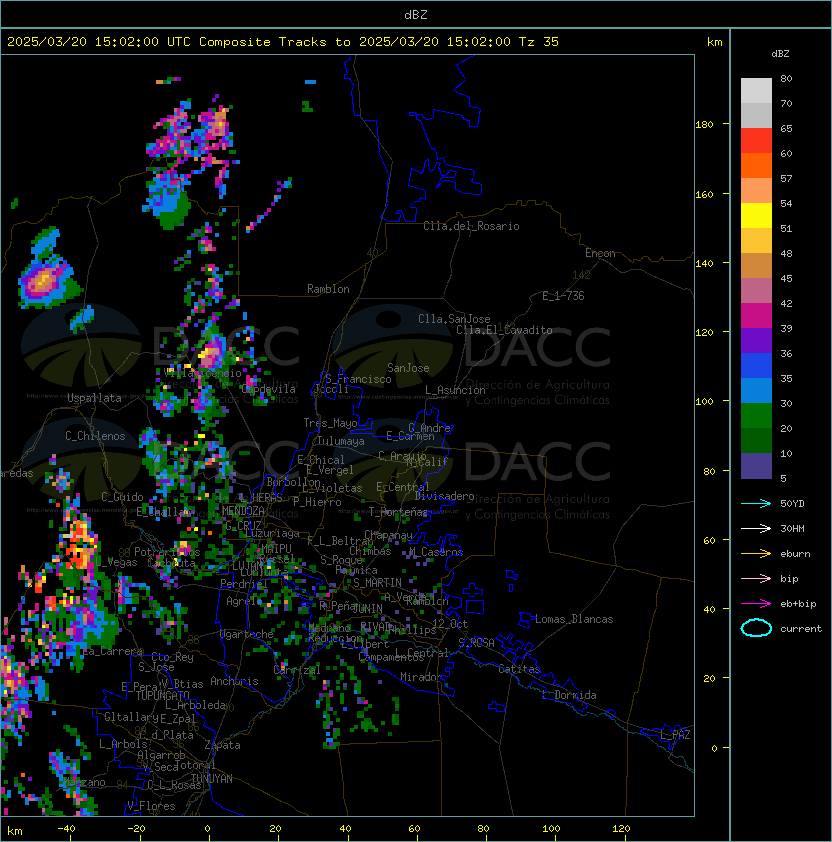The image size is (832, 842).
Task: Click the 'eb+bip' legend text
Action: tap(798, 604)
